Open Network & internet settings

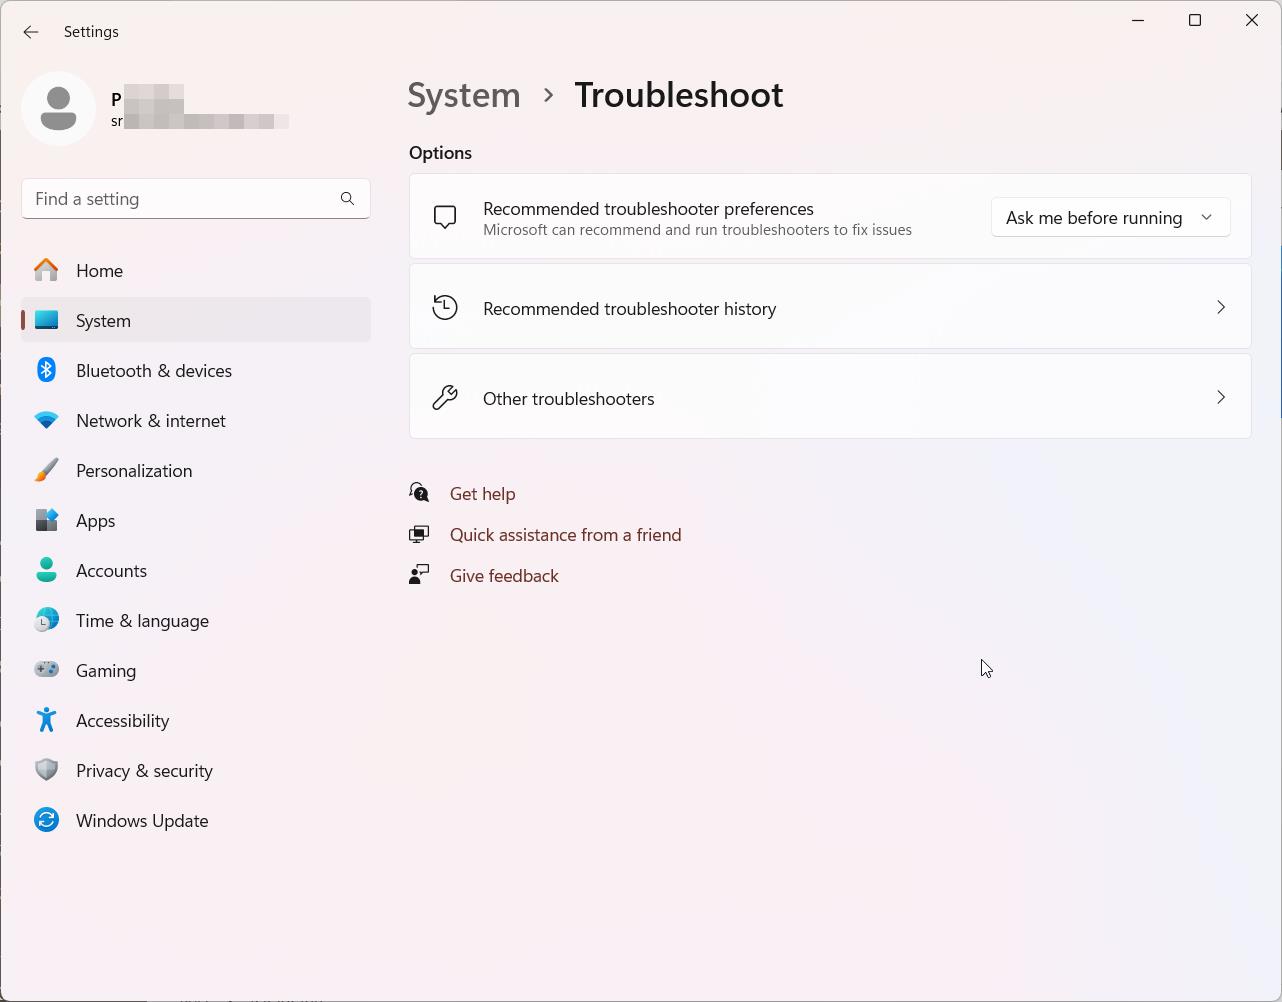tap(196, 420)
